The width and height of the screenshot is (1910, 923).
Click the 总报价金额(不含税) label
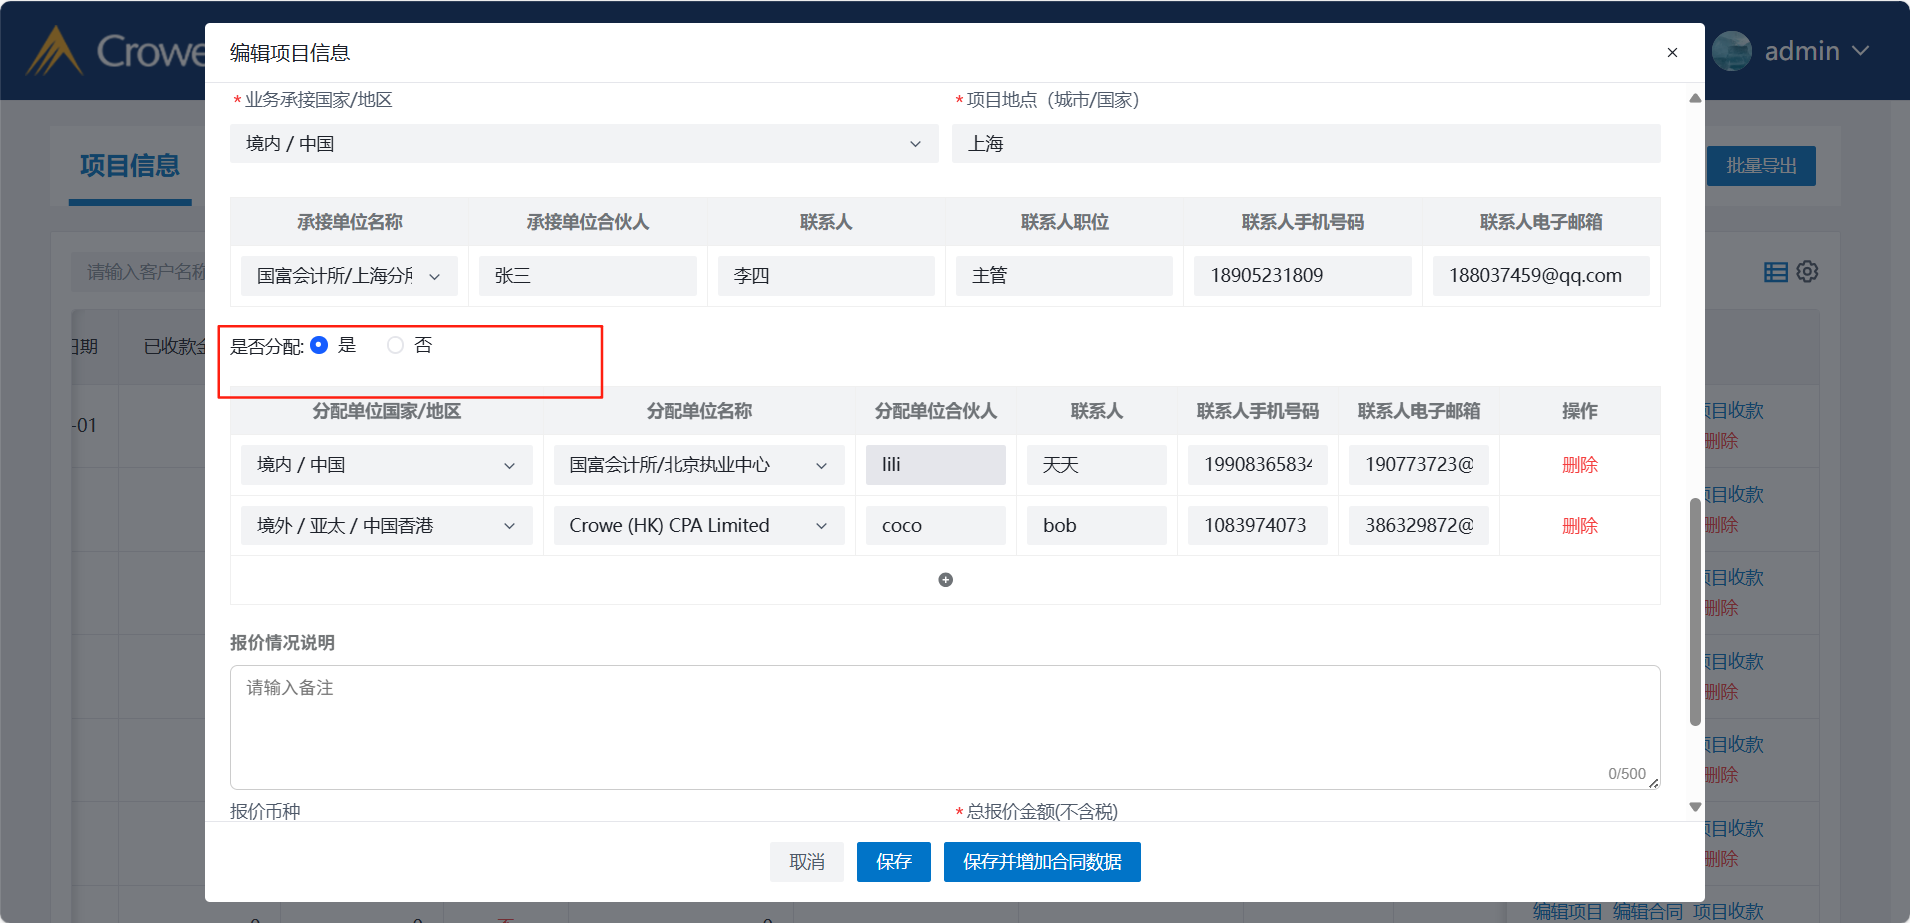[1042, 811]
